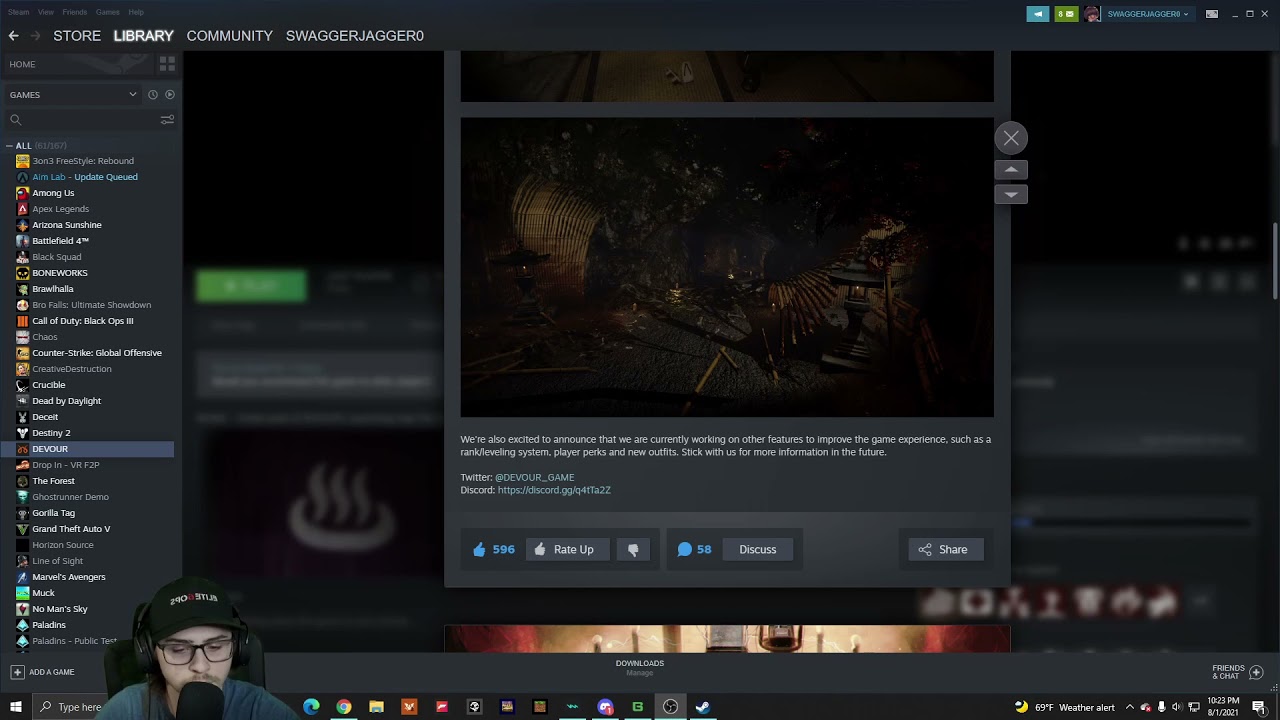This screenshot has height=720, width=1280.
Task: Select Among Us in the game list
Action: click(53, 193)
